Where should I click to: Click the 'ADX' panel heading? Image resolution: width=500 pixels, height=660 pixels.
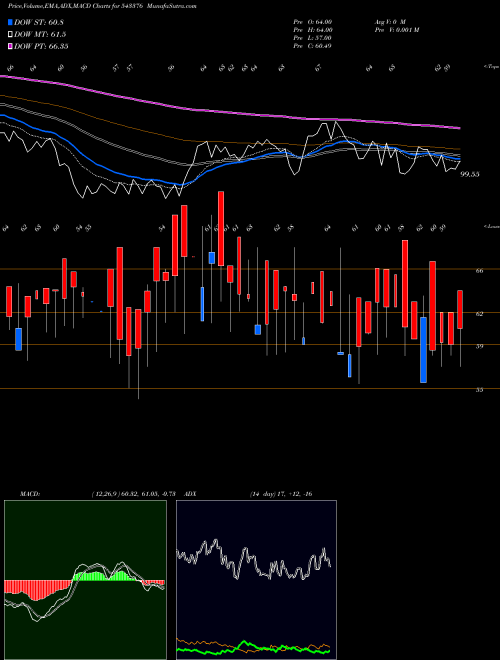[190, 494]
